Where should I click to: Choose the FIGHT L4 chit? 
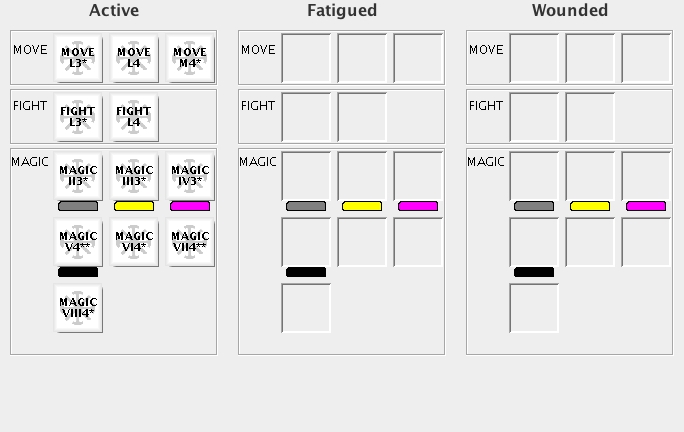click(x=134, y=117)
